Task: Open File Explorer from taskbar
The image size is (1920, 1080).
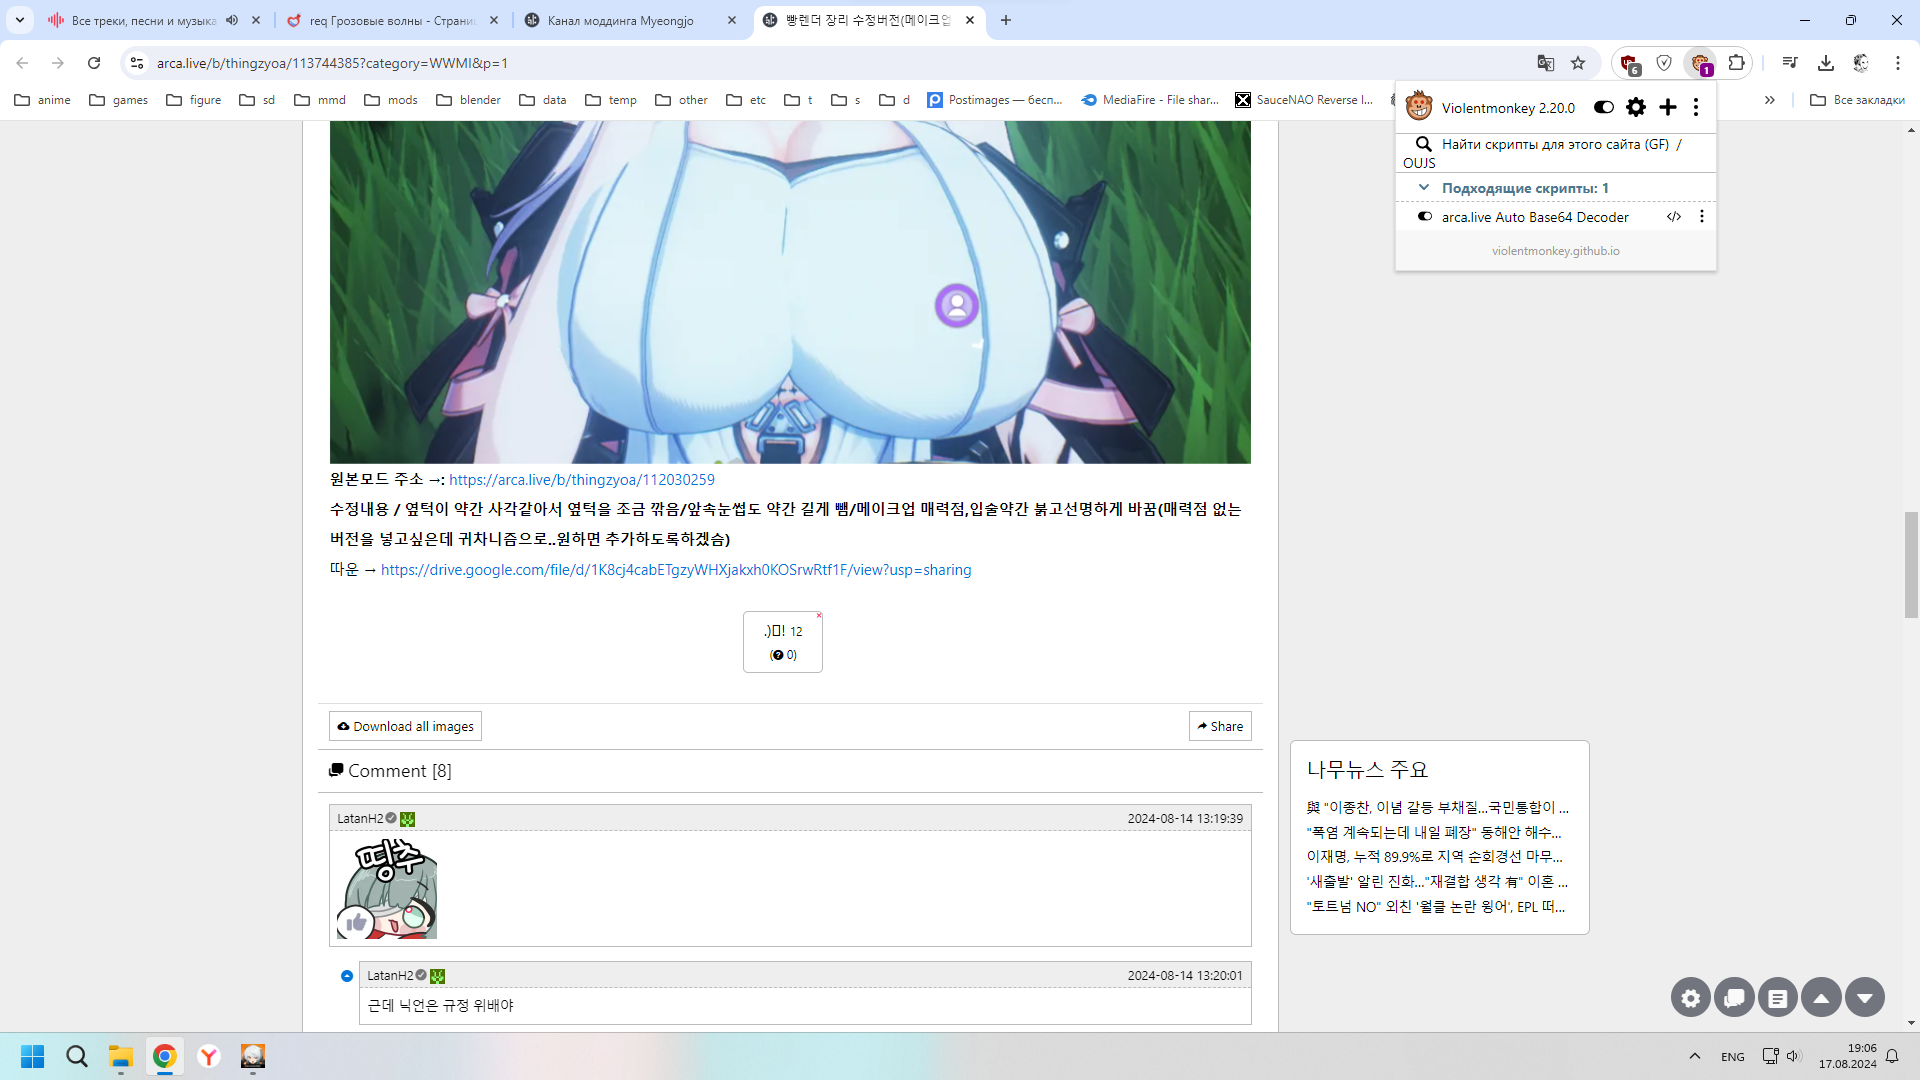Action: coord(121,1056)
